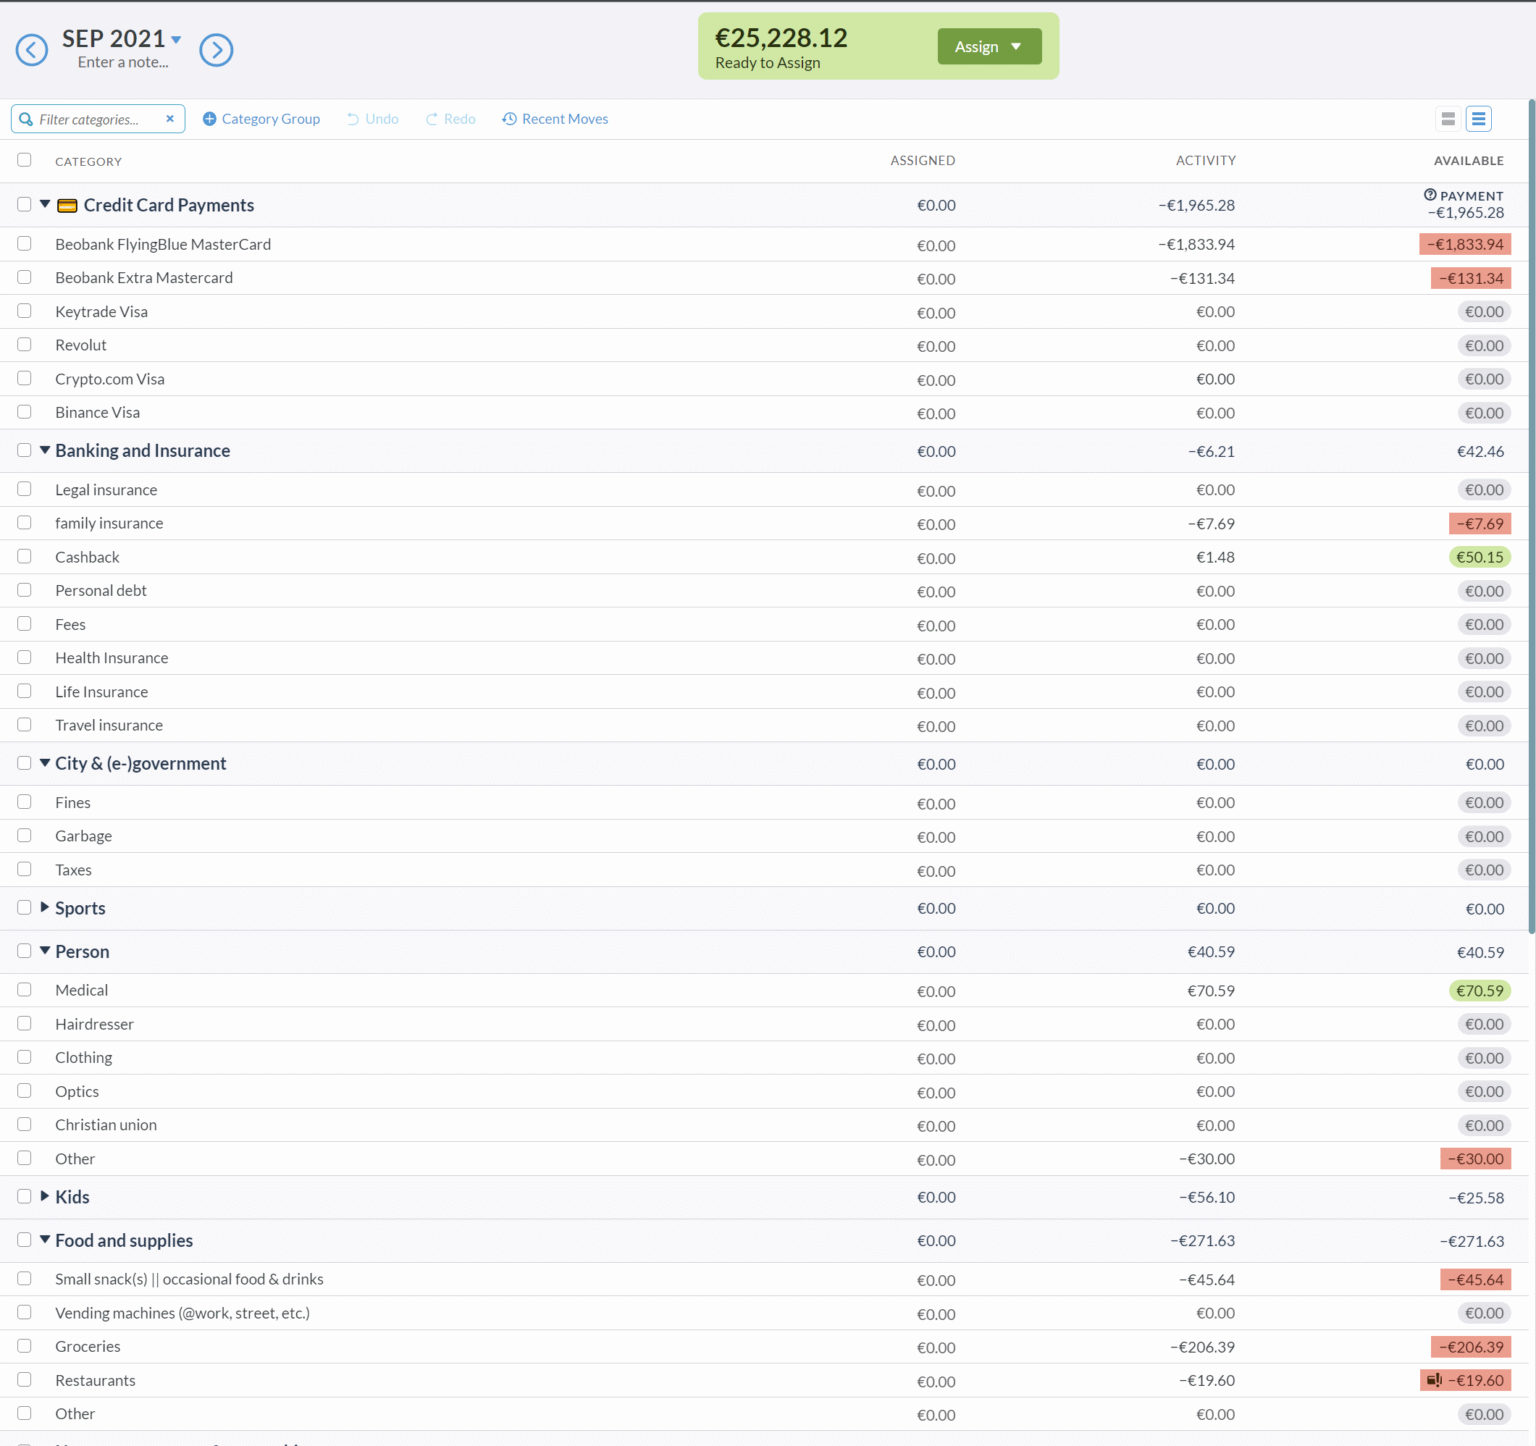Open the SEP 2021 month picker

tap(122, 39)
